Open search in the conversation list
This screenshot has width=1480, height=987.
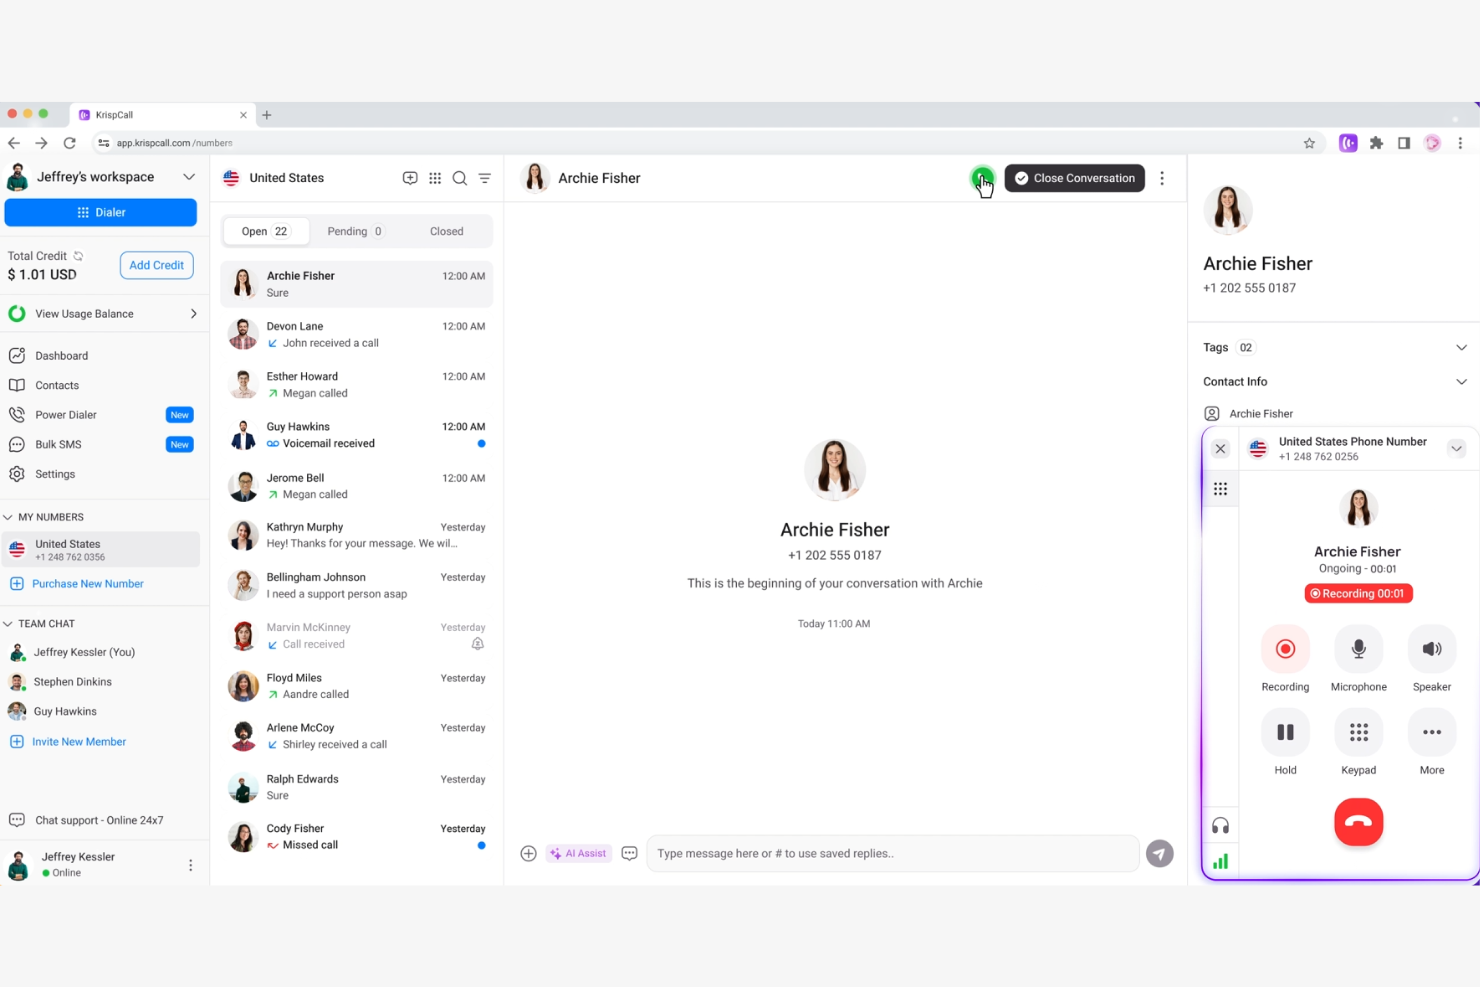coord(459,178)
